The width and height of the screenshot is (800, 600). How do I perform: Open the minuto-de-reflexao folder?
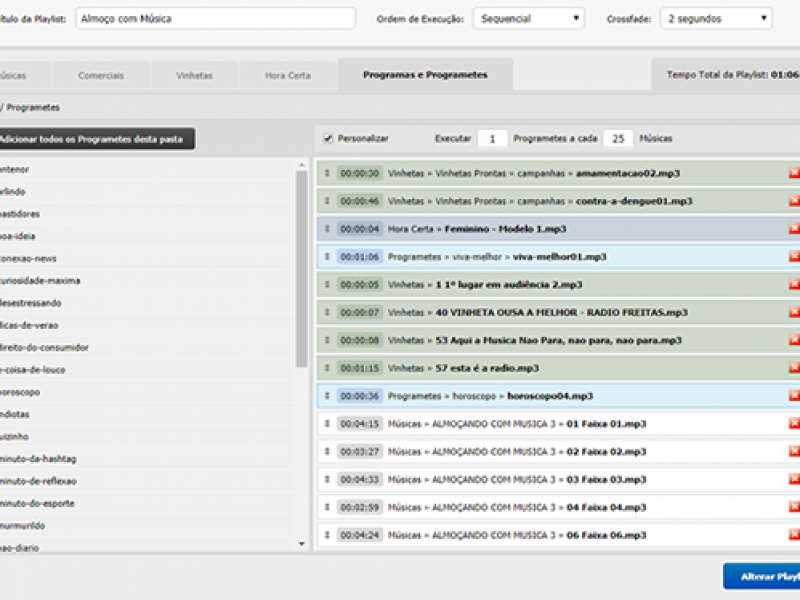click(38, 481)
